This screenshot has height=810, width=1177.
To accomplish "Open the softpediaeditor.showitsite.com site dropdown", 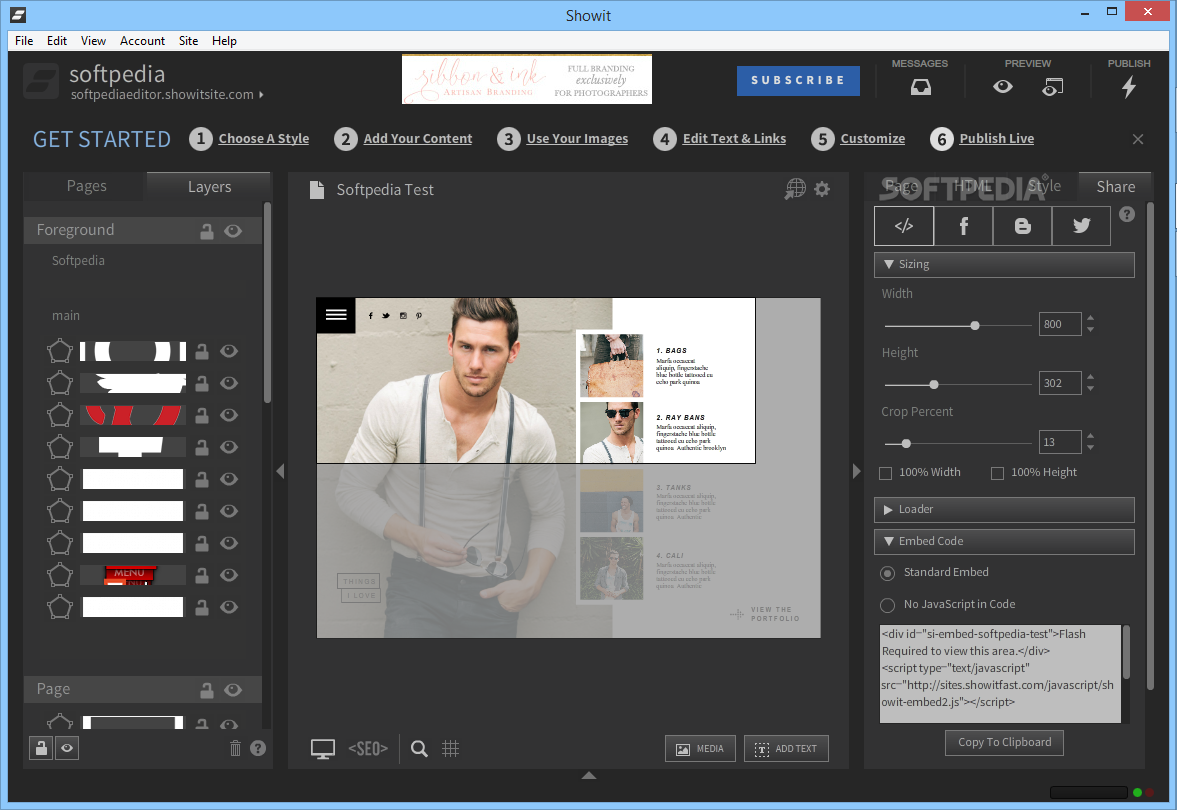I will [x=167, y=95].
